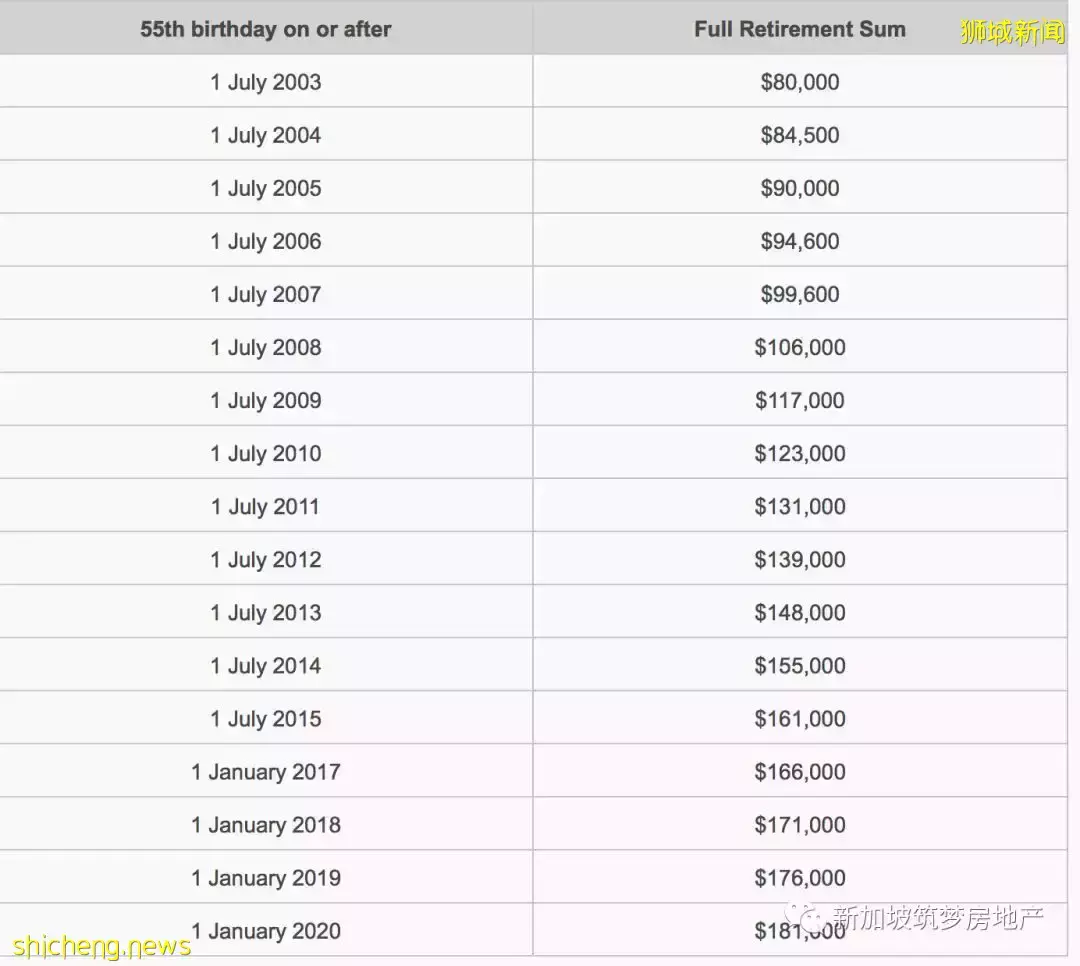Select the $80,000 amount cell
The image size is (1080, 966).
[x=799, y=82]
